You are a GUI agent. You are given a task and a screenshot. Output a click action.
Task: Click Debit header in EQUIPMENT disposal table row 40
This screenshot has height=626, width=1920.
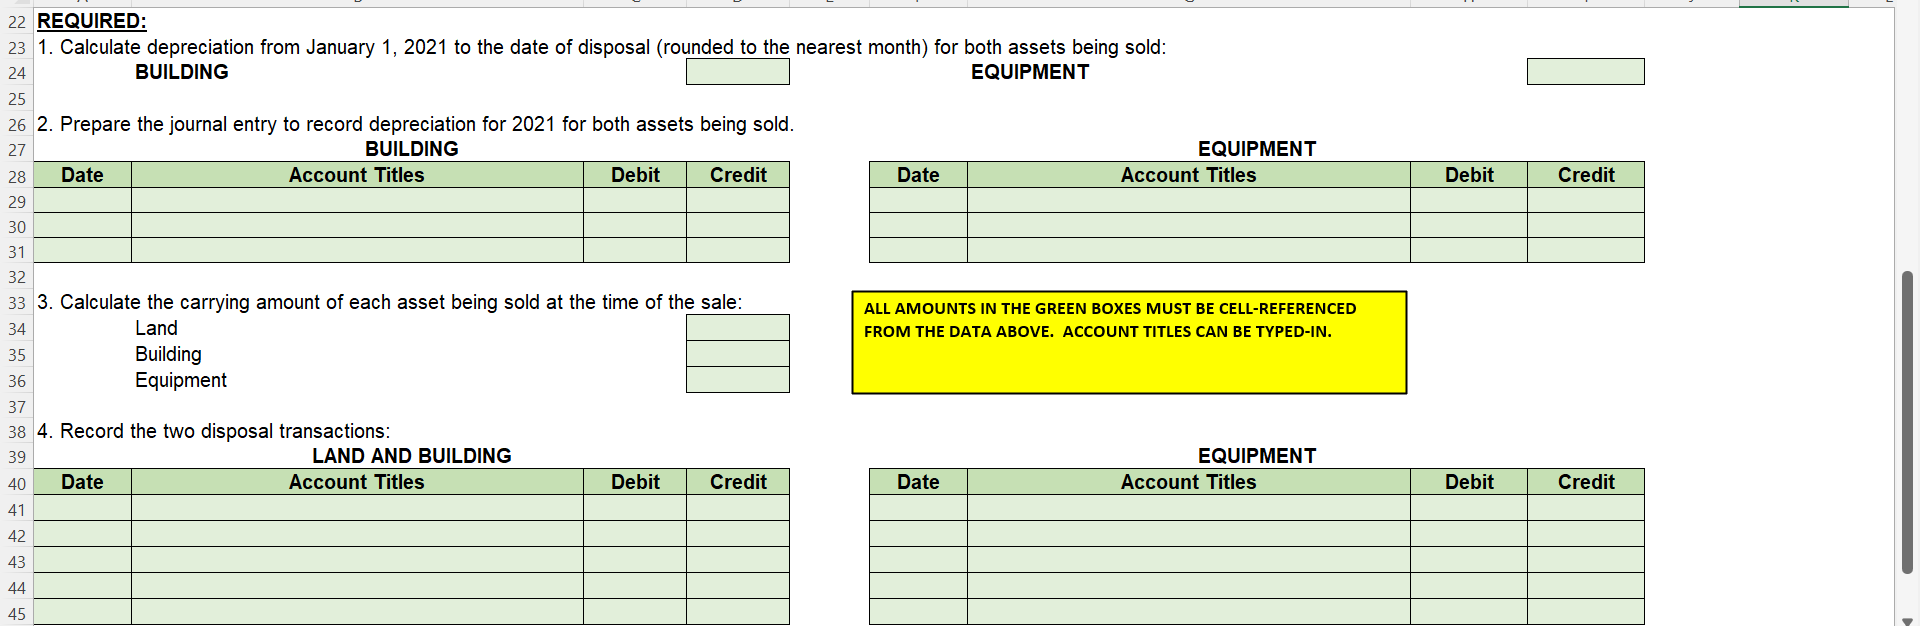pos(1469,482)
